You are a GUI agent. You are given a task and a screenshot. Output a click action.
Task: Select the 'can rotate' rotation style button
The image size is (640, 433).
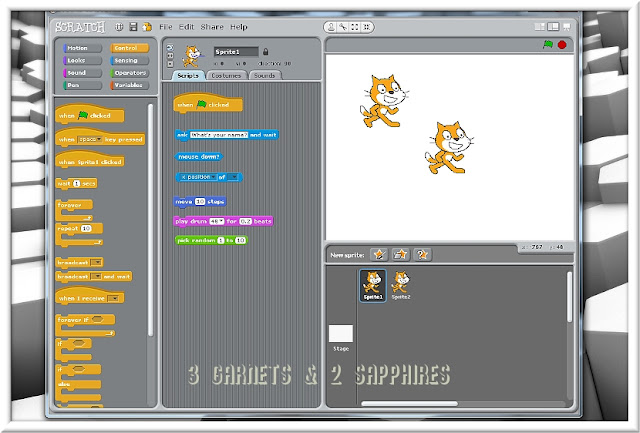[170, 47]
